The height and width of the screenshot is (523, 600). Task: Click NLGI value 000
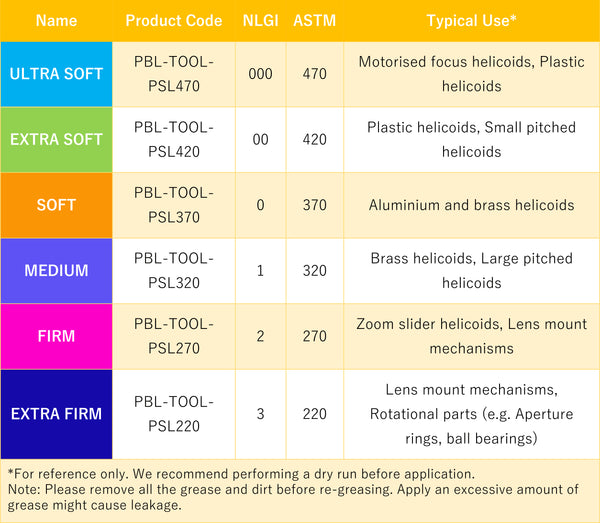click(x=260, y=74)
